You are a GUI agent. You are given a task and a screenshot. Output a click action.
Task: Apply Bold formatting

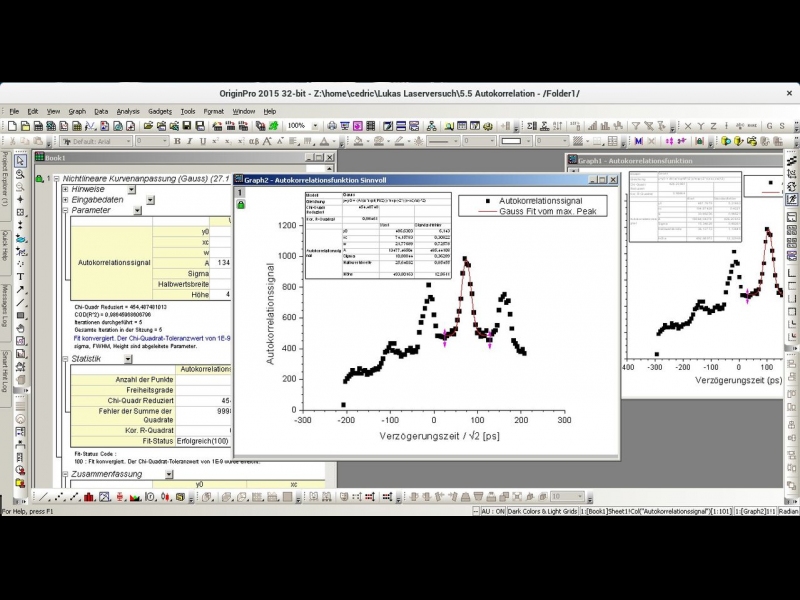tap(177, 141)
